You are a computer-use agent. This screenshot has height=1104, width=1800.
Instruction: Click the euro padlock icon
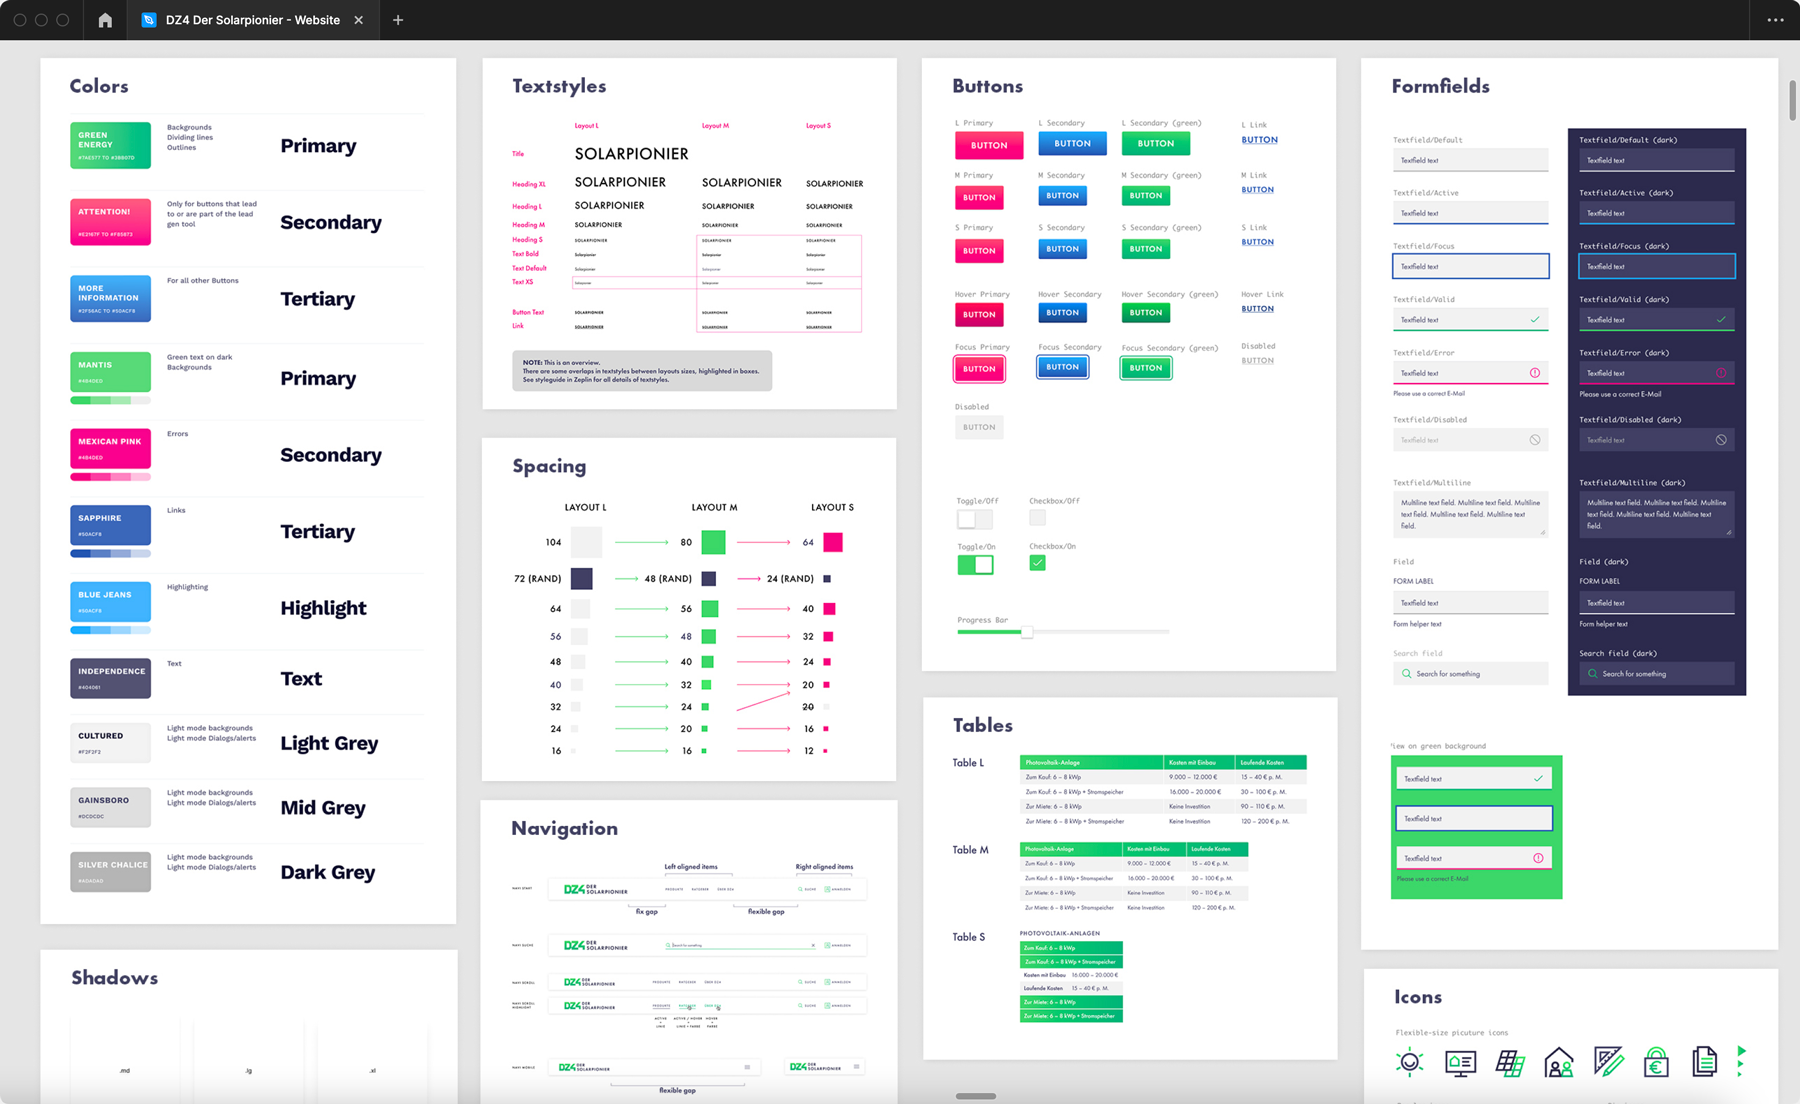(1656, 1062)
